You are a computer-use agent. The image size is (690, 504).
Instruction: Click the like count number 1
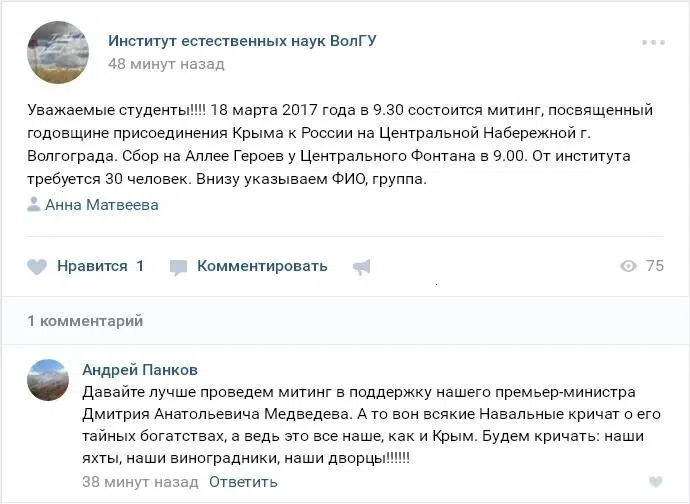click(x=140, y=266)
